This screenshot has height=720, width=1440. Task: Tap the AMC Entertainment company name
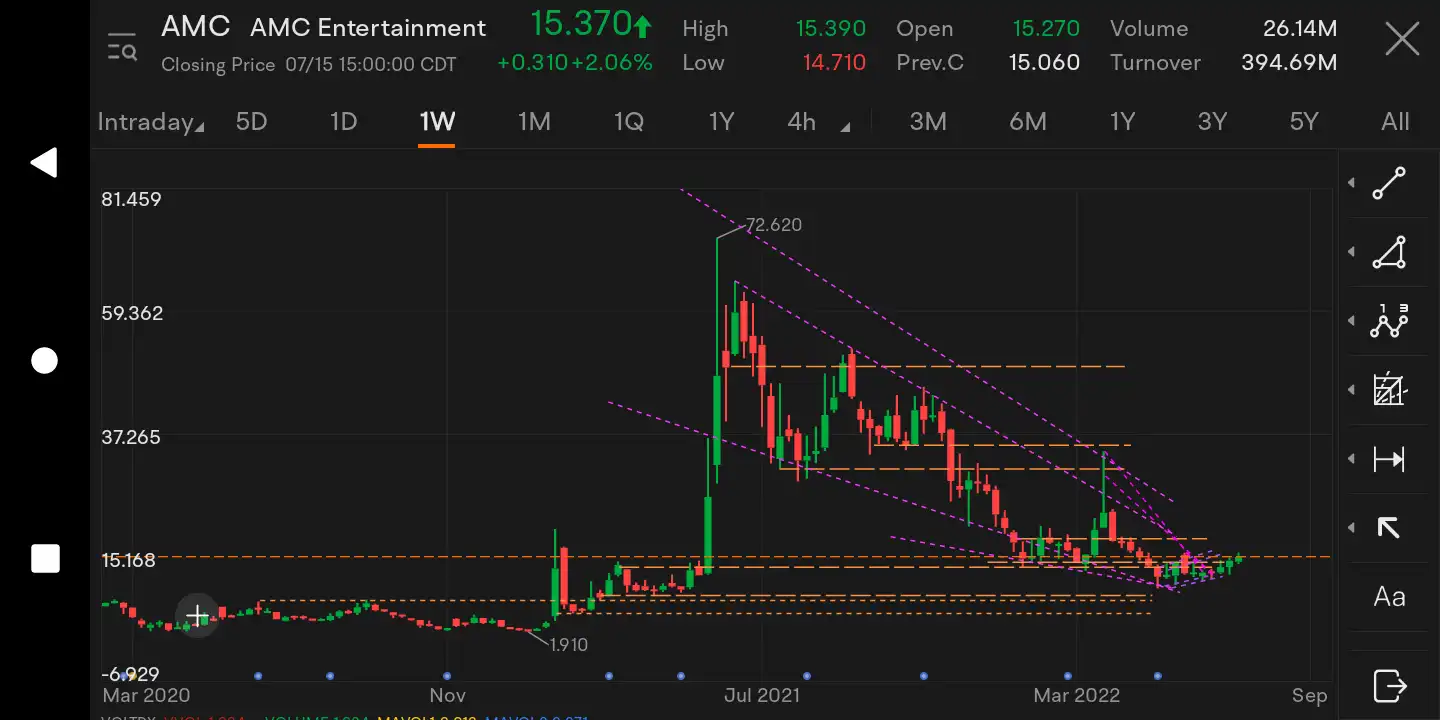point(368,27)
